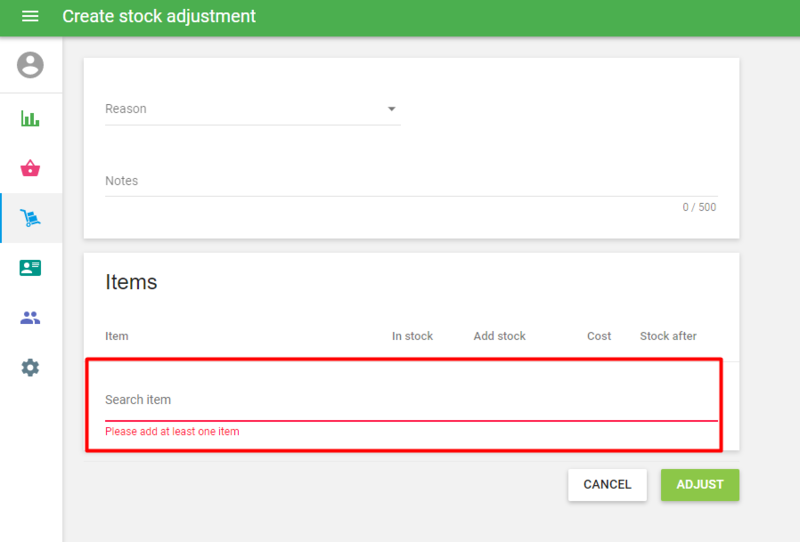Expand the Reason dropdown field

(x=240, y=109)
